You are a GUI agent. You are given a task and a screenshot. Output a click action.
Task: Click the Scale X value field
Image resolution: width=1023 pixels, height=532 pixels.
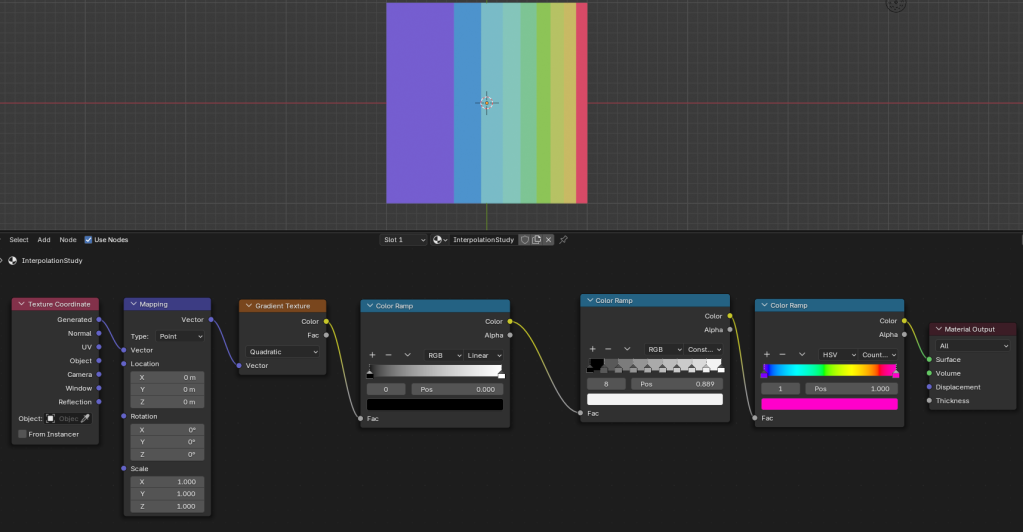[x=166, y=482]
